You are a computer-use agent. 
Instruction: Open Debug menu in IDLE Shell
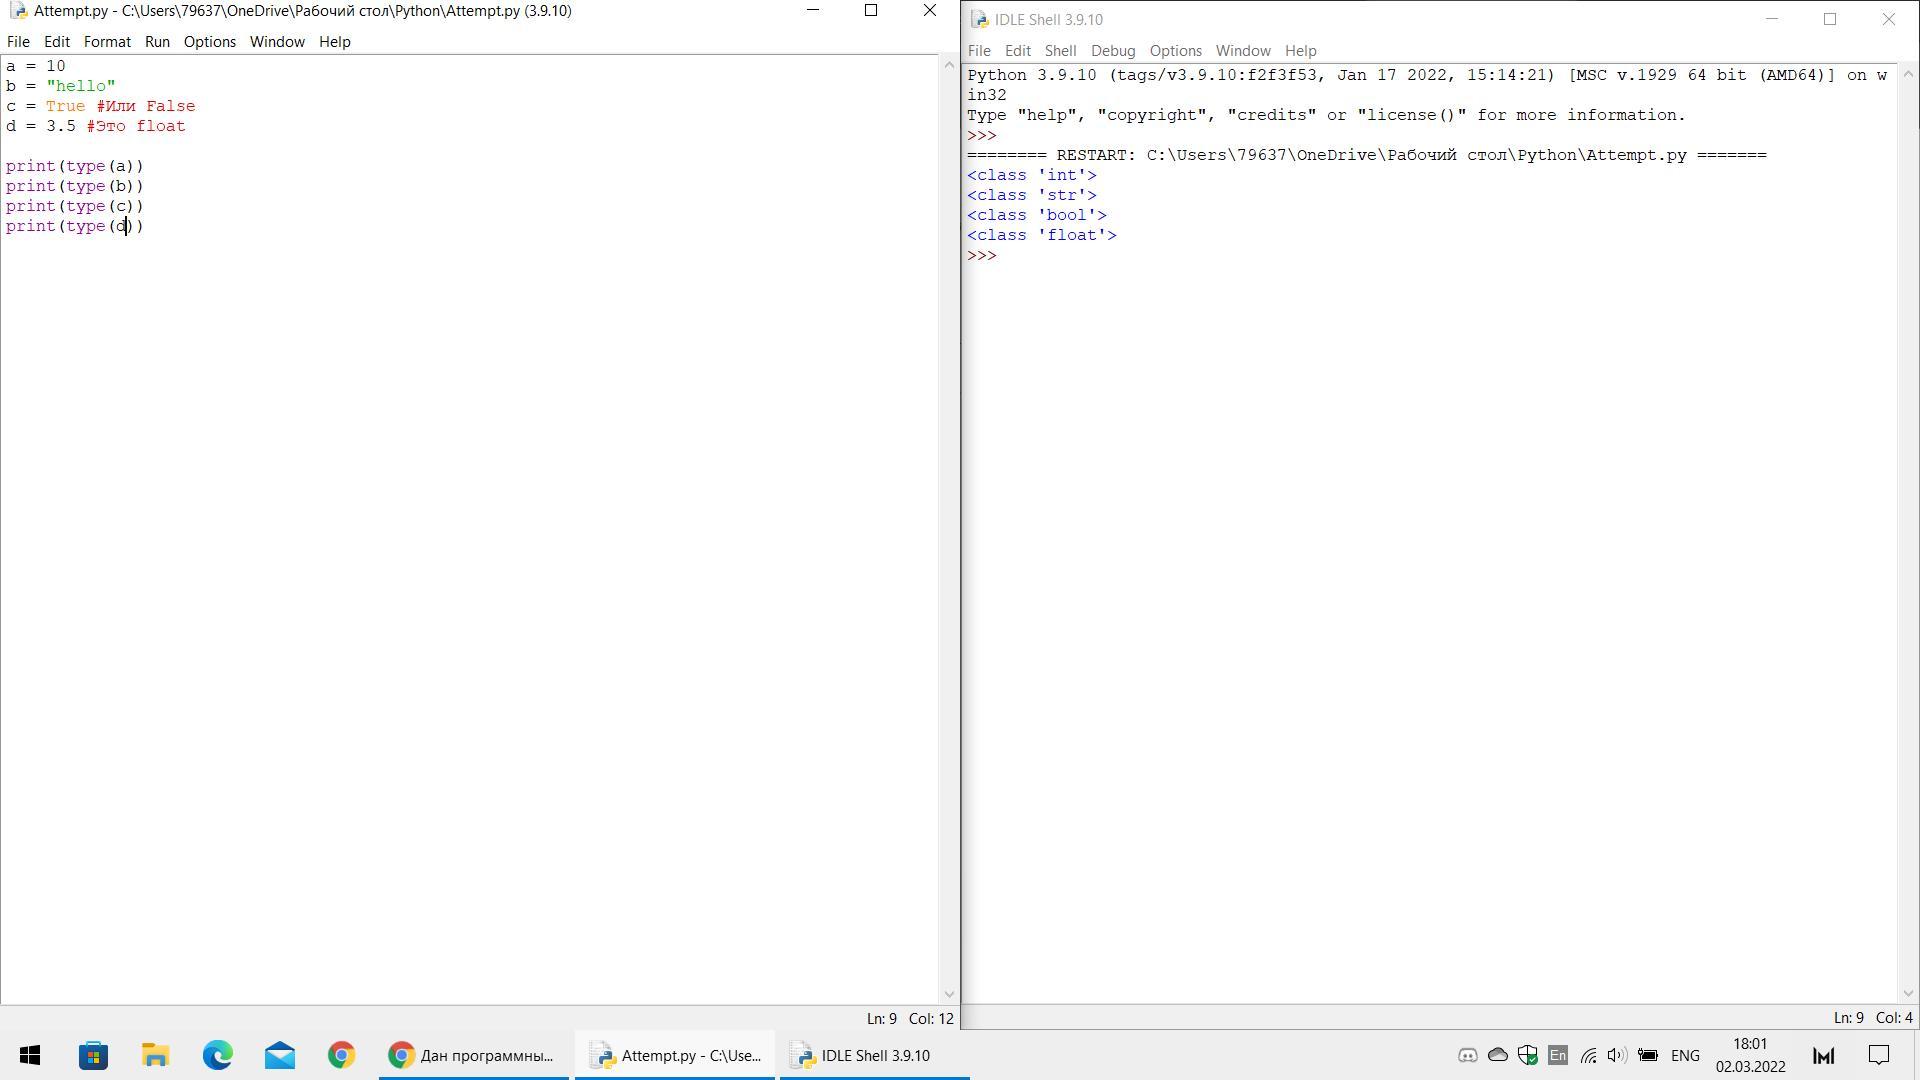1112,51
